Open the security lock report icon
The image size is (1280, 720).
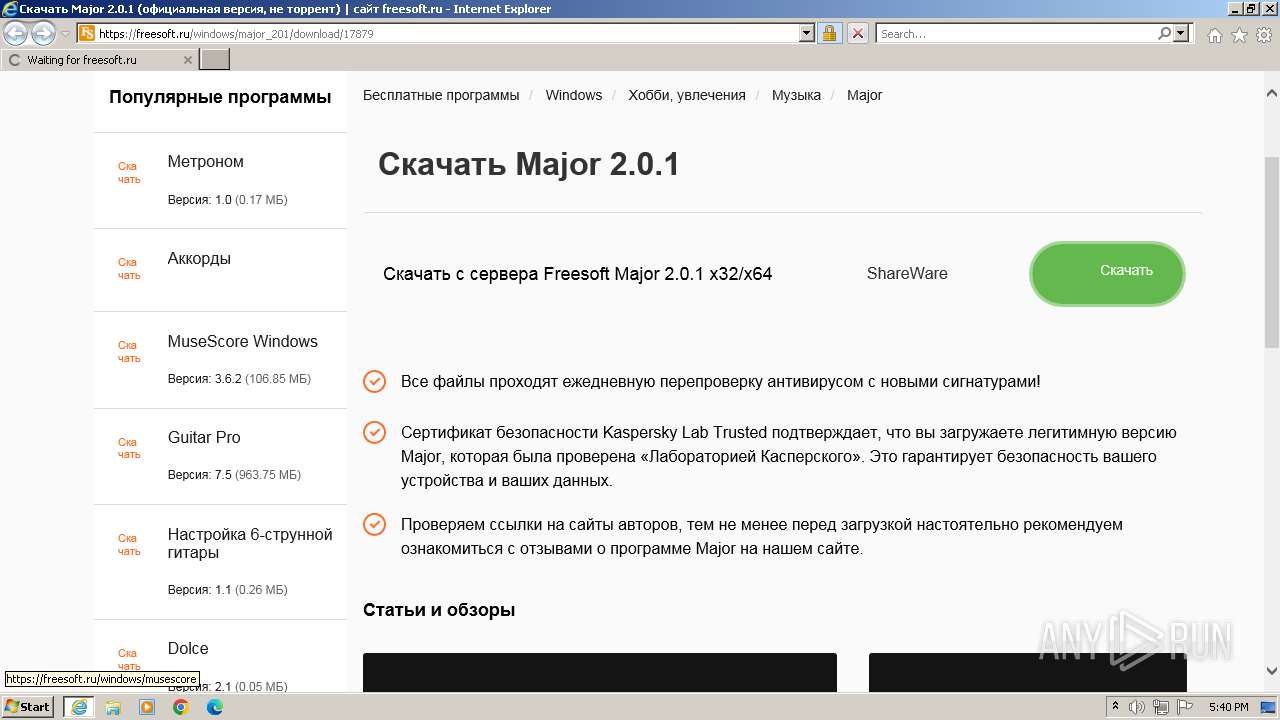pyautogui.click(x=829, y=33)
